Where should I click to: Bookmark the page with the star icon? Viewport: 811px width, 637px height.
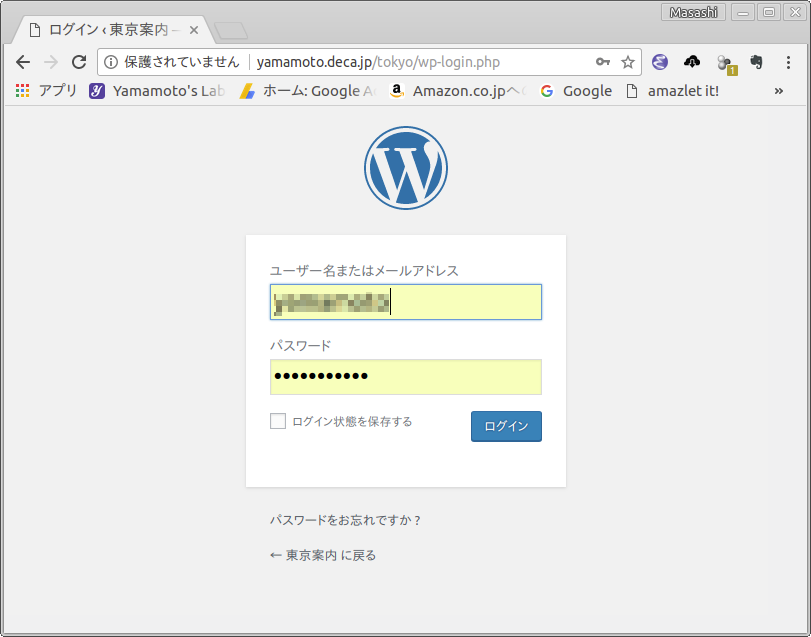coord(627,63)
